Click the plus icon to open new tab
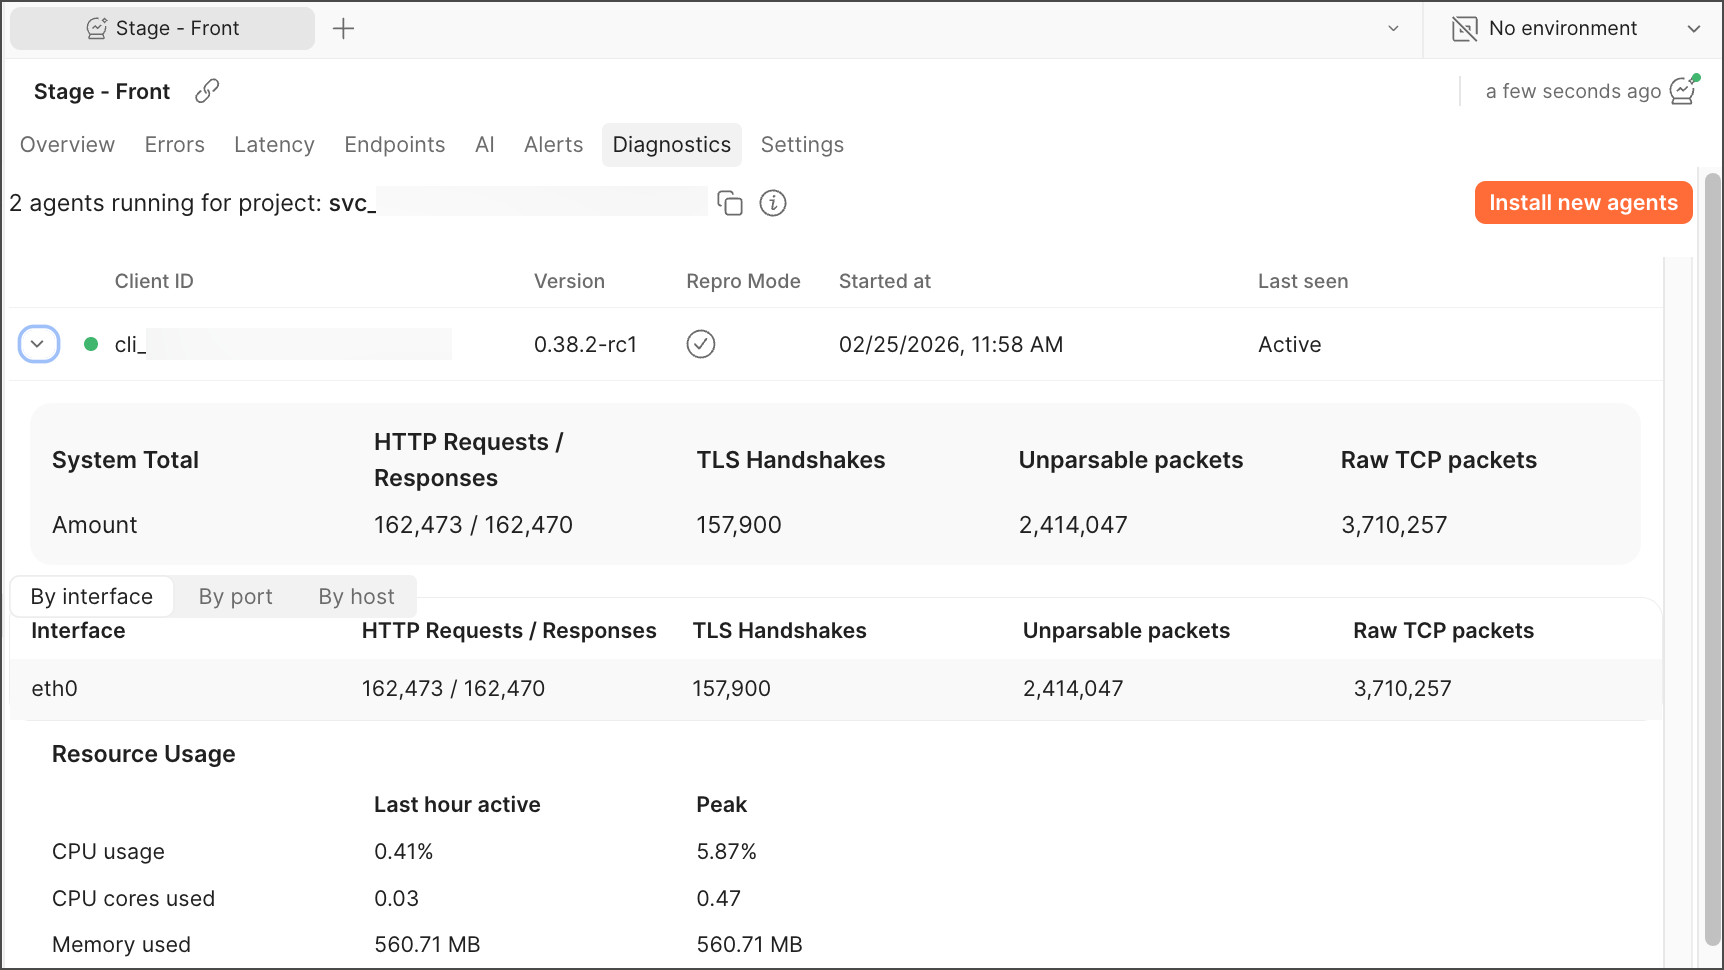This screenshot has height=970, width=1724. pyautogui.click(x=343, y=29)
